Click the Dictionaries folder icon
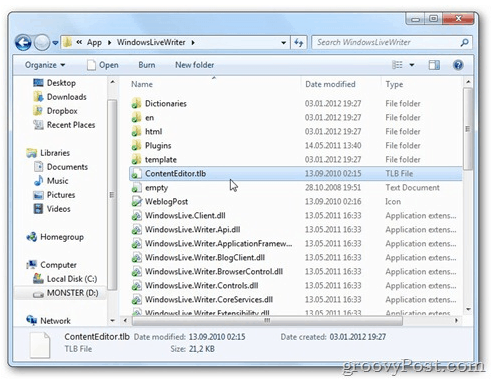 (x=136, y=103)
